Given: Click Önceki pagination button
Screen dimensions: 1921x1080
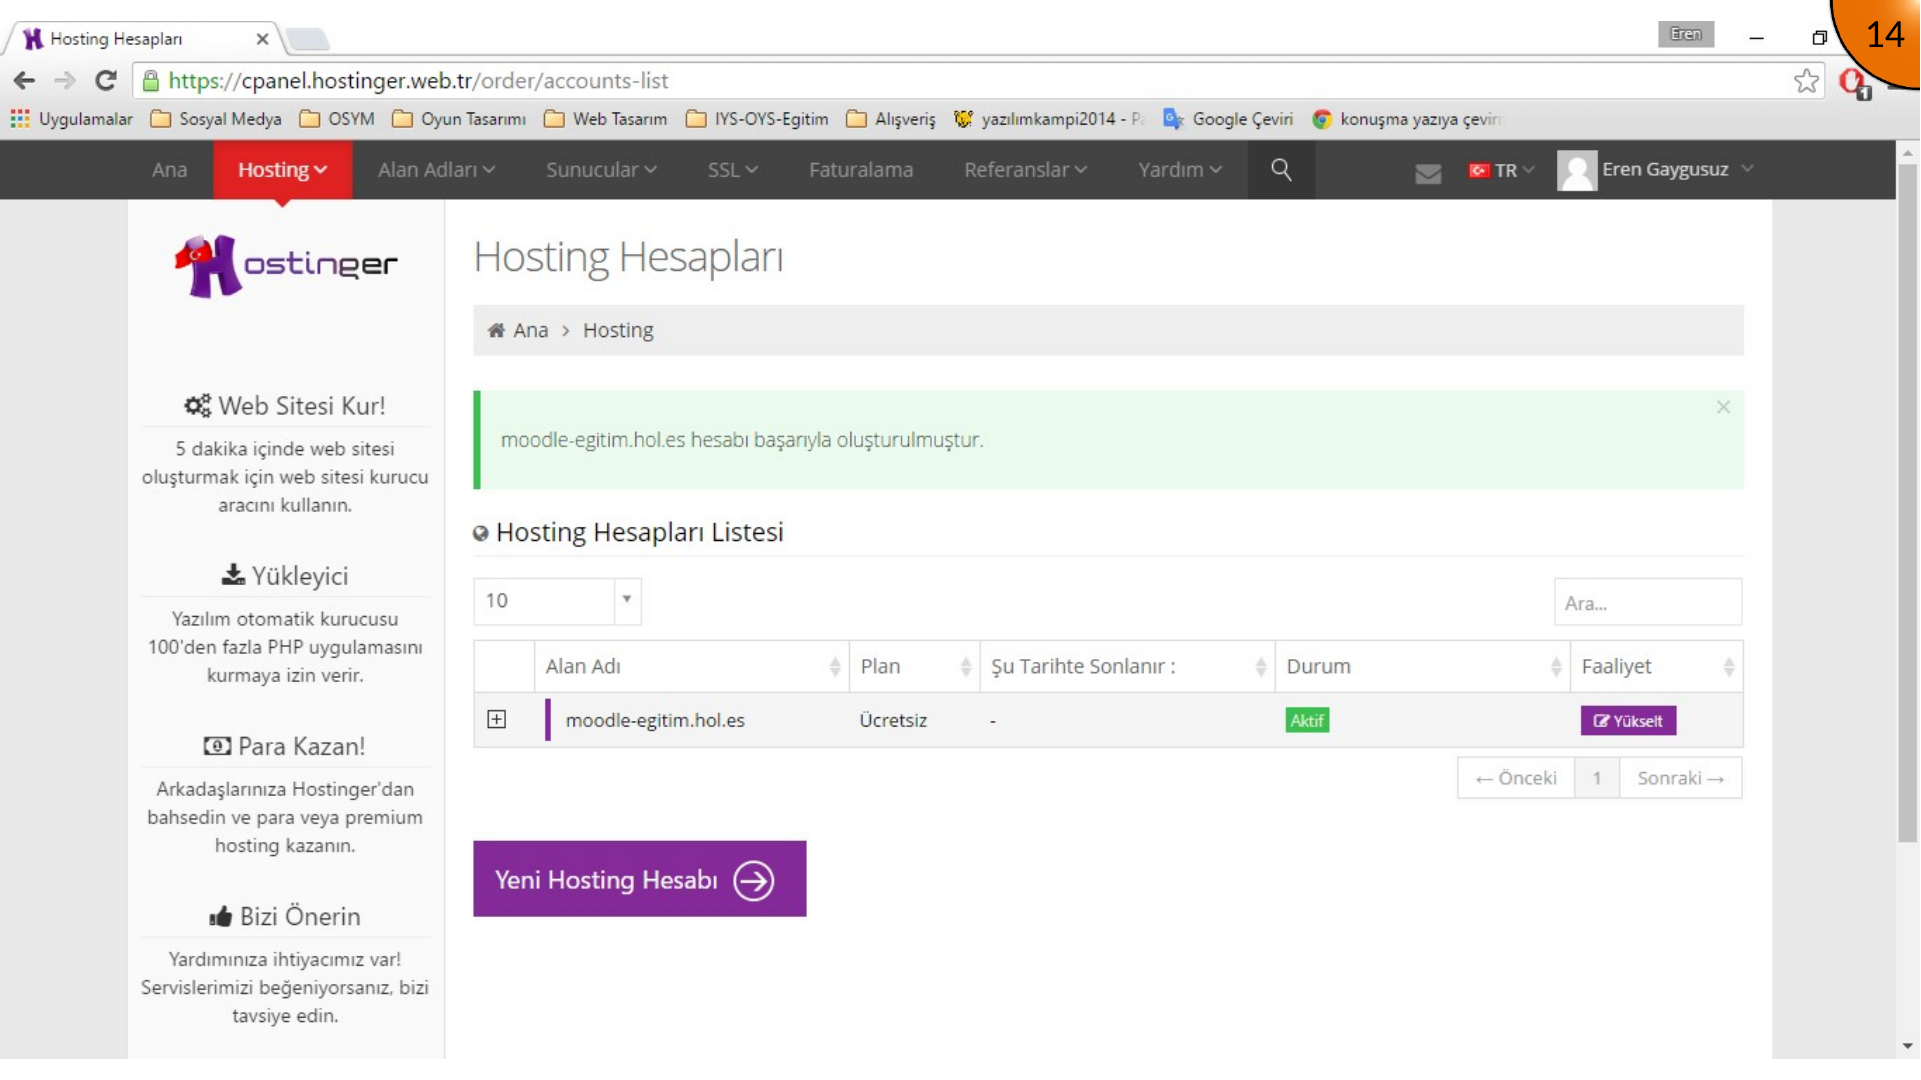Looking at the screenshot, I should [x=1516, y=778].
